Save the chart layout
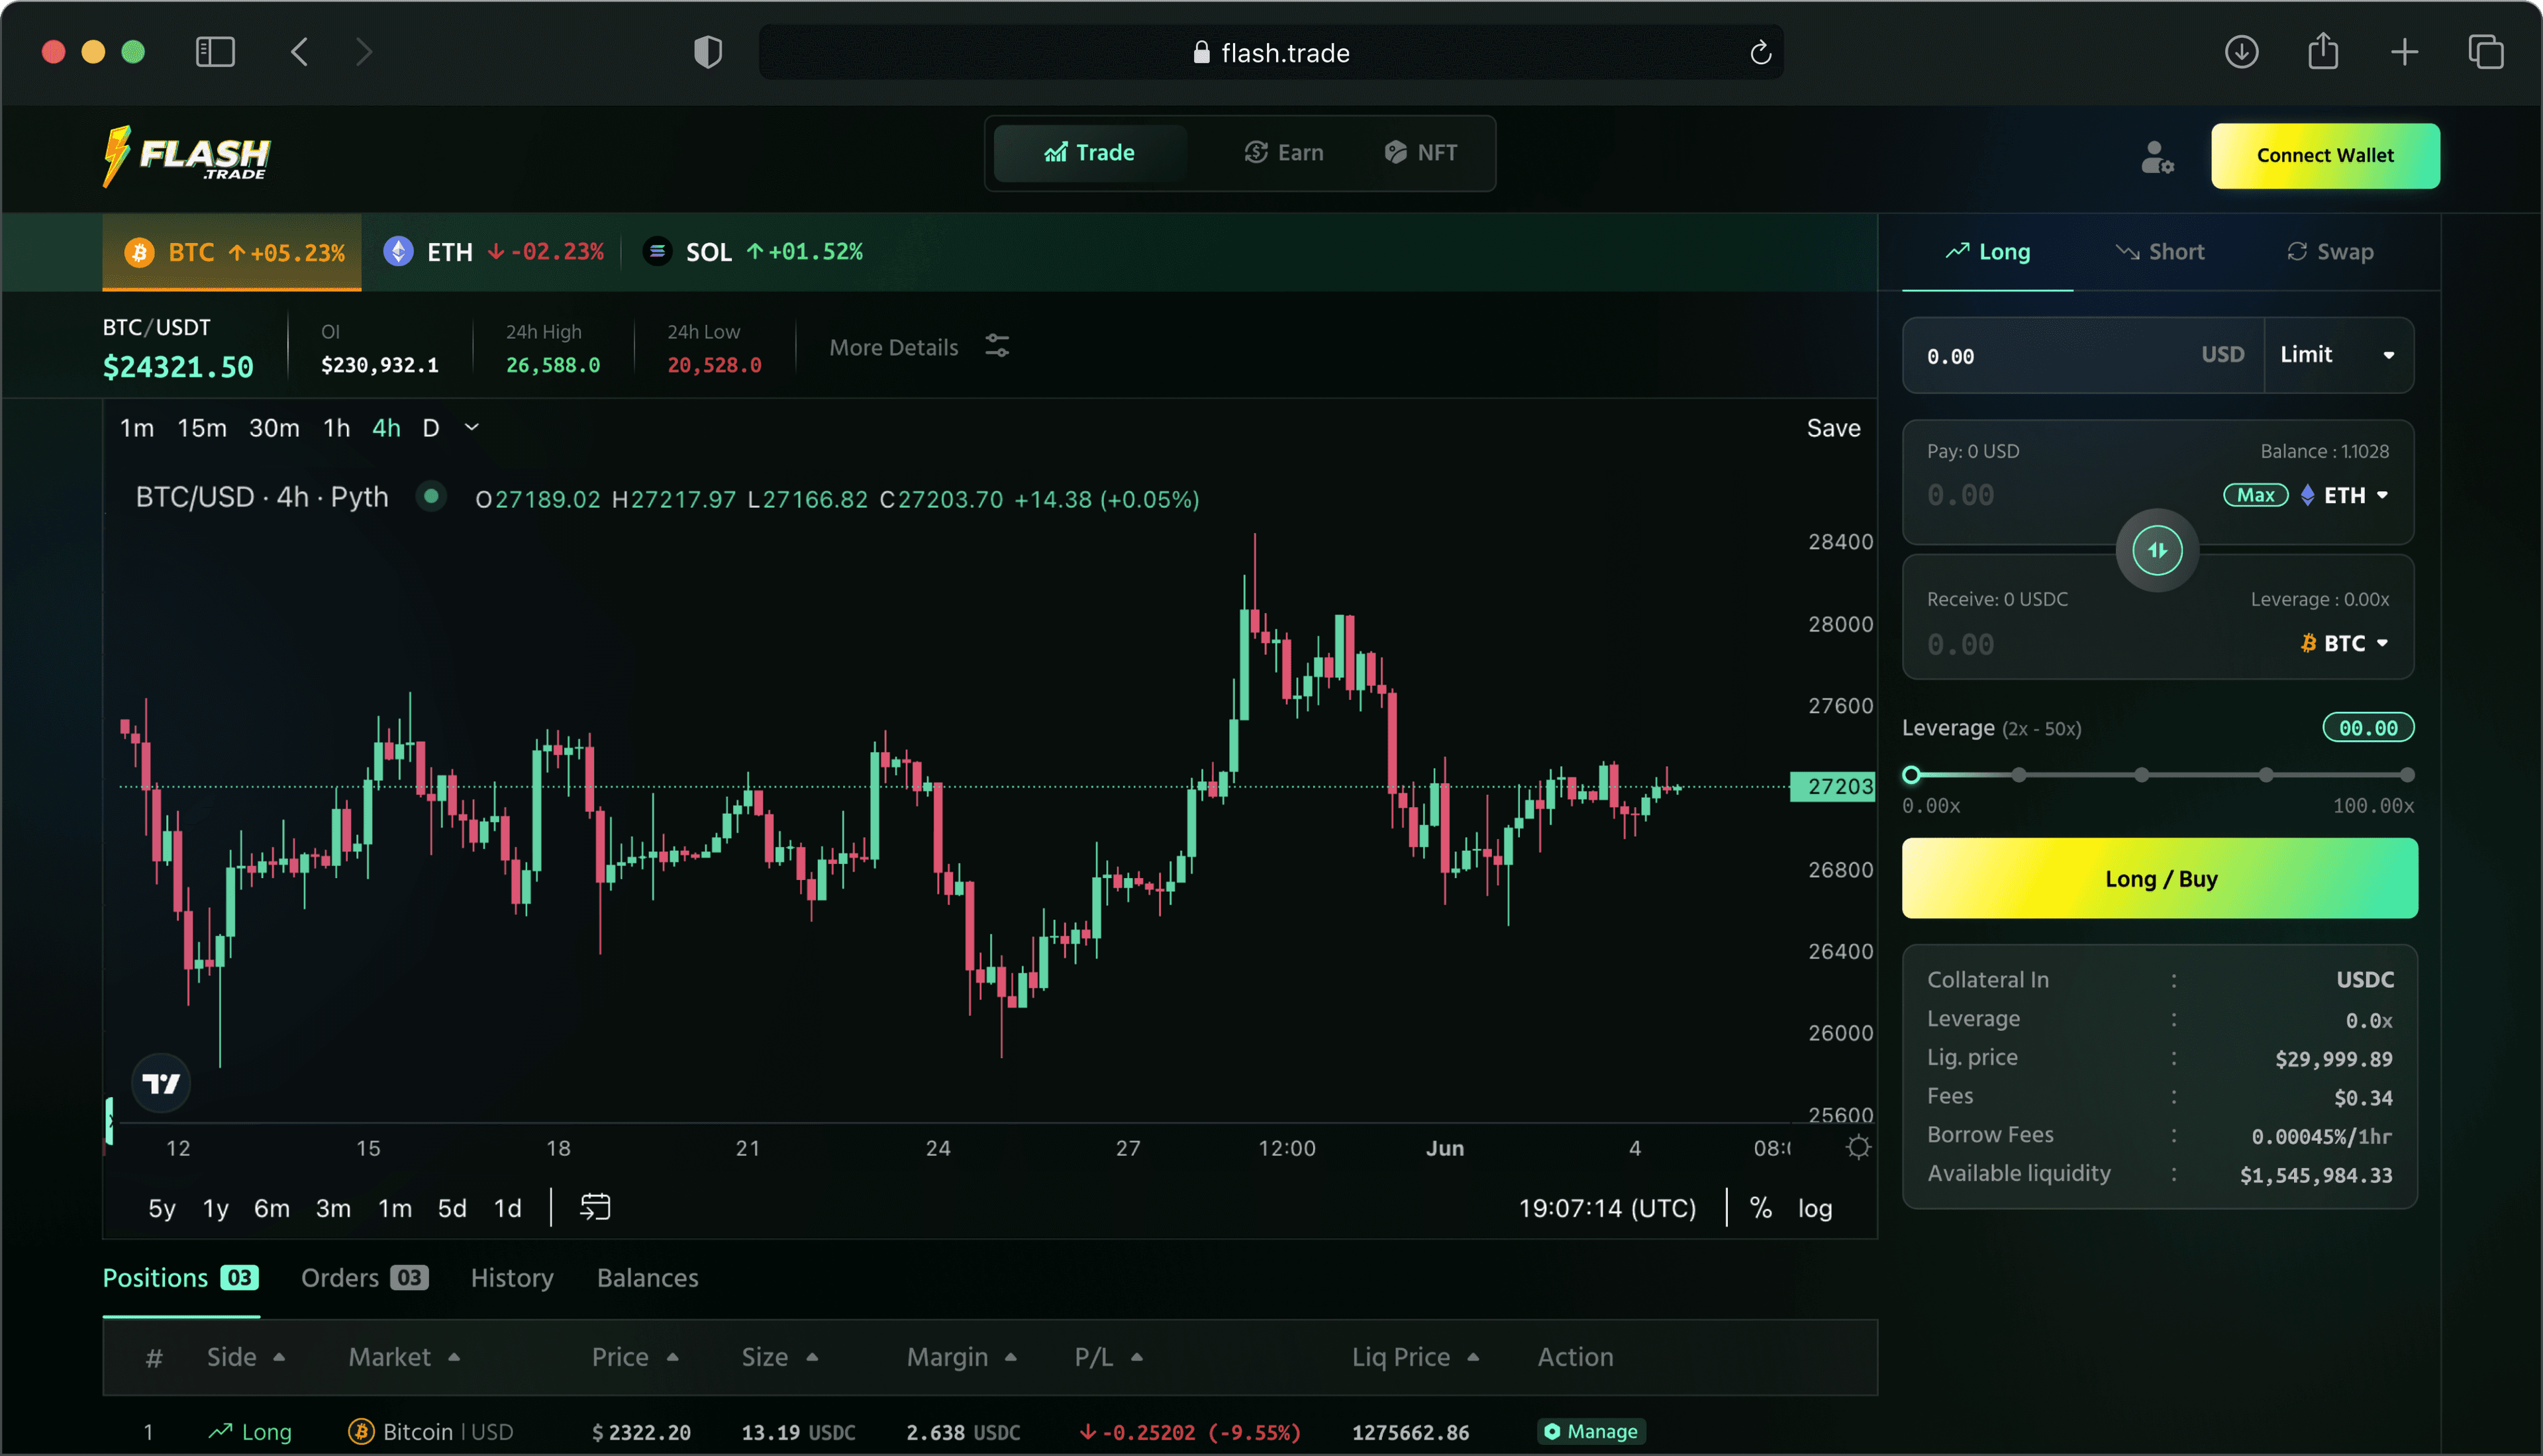2543x1456 pixels. tap(1833, 428)
